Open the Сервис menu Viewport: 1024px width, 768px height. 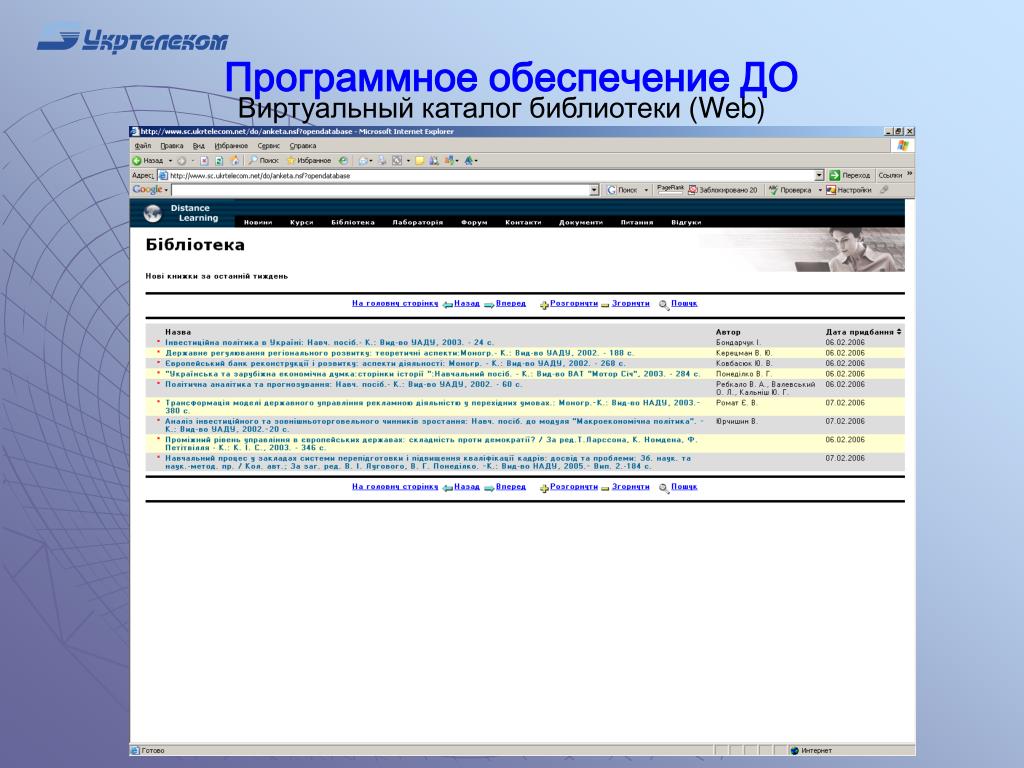click(x=268, y=146)
